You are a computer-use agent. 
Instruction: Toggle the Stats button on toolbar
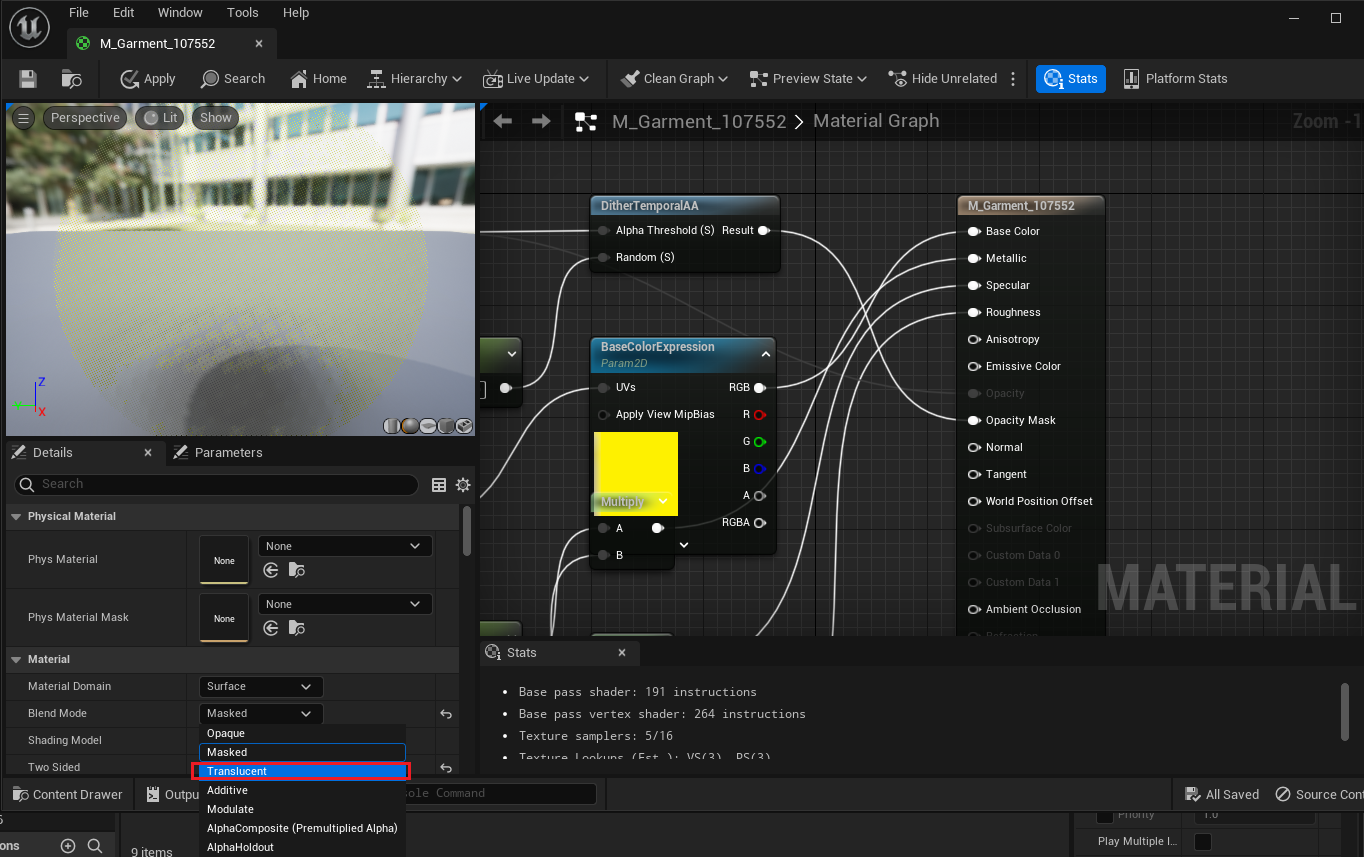tap(1071, 79)
